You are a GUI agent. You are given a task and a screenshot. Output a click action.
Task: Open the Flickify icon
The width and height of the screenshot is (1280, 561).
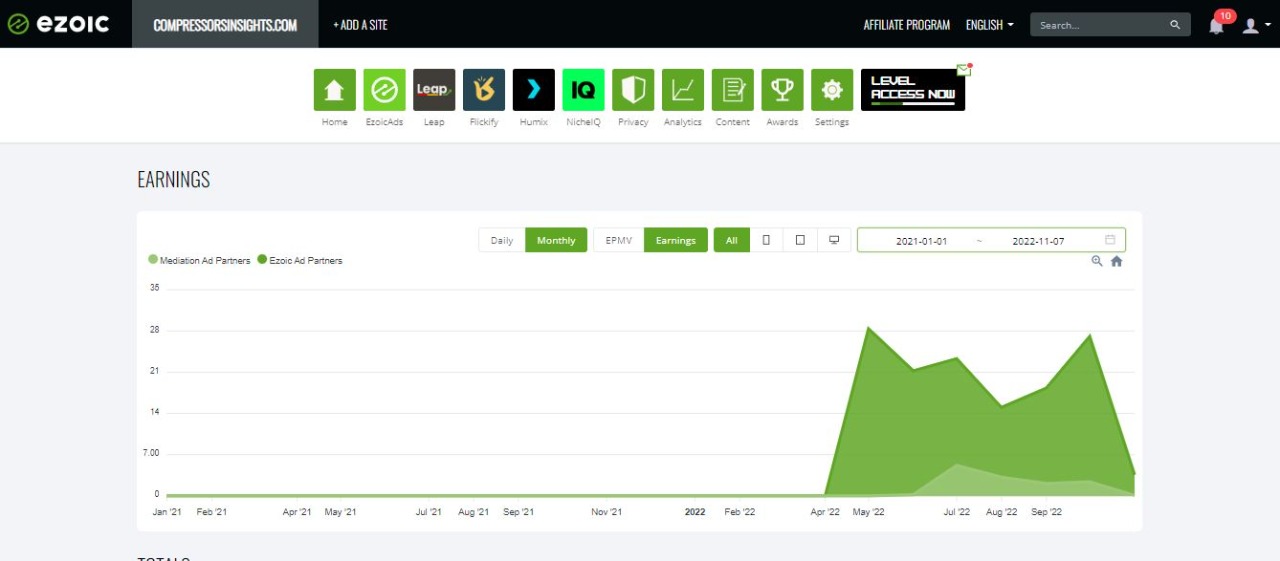484,90
